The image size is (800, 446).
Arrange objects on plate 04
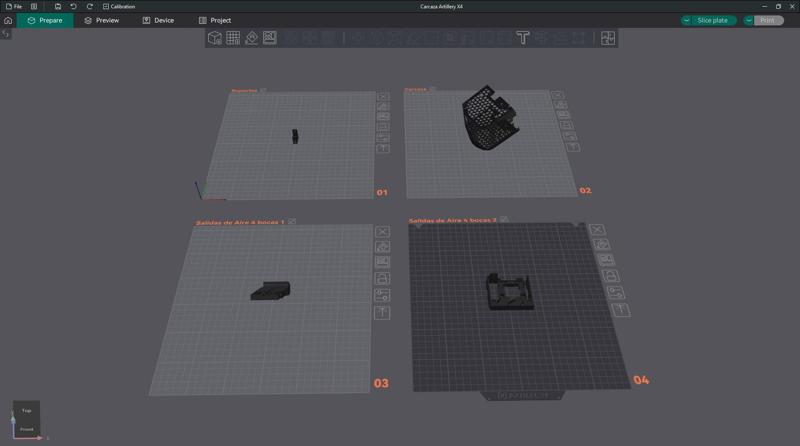pyautogui.click(x=606, y=260)
